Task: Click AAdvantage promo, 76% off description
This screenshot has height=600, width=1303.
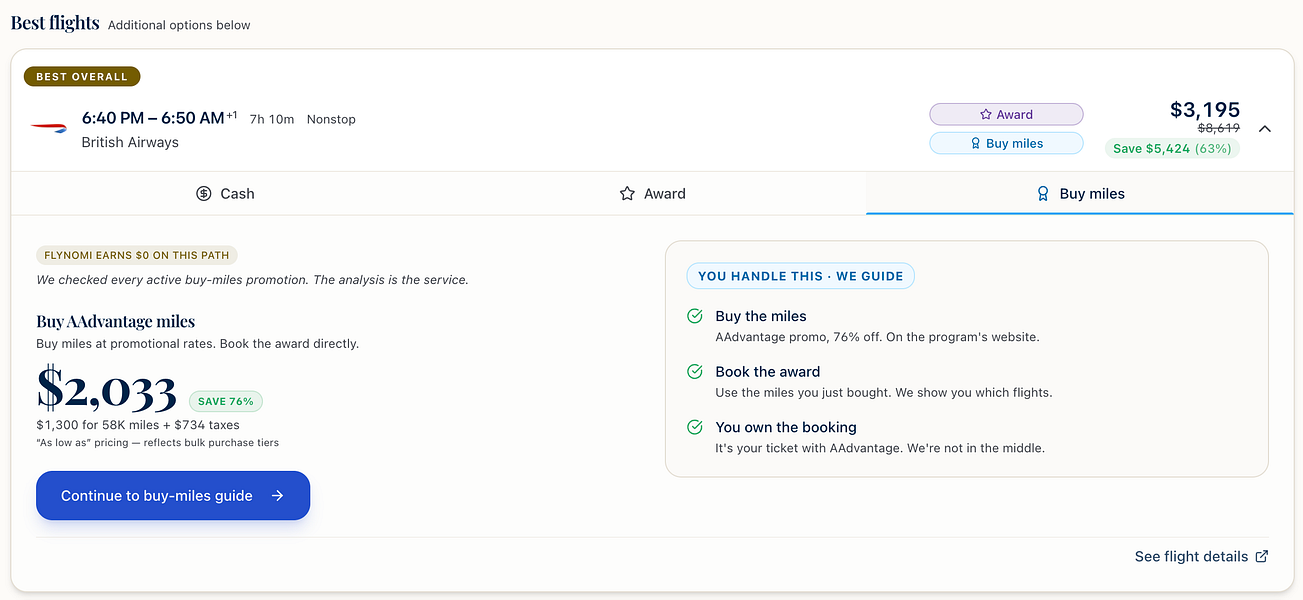Action: 877,337
